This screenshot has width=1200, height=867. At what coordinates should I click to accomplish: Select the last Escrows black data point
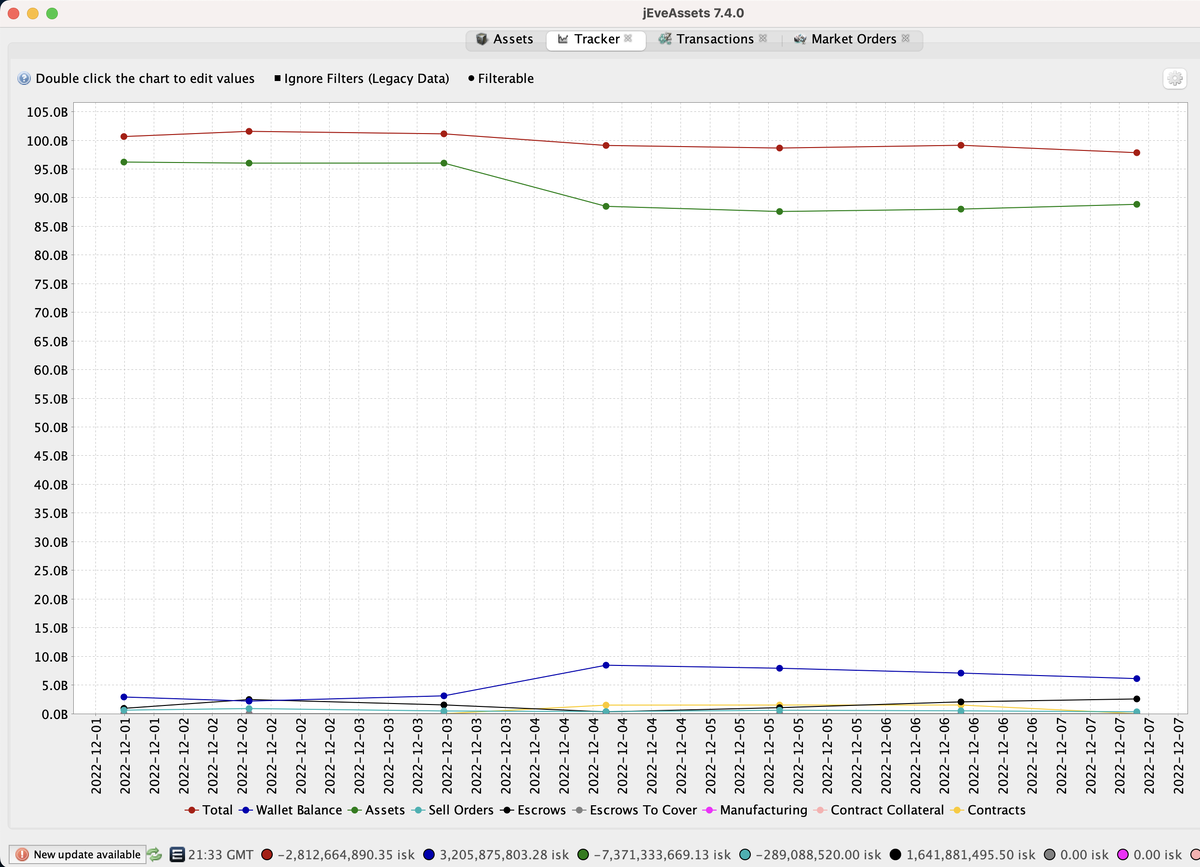point(1137,699)
